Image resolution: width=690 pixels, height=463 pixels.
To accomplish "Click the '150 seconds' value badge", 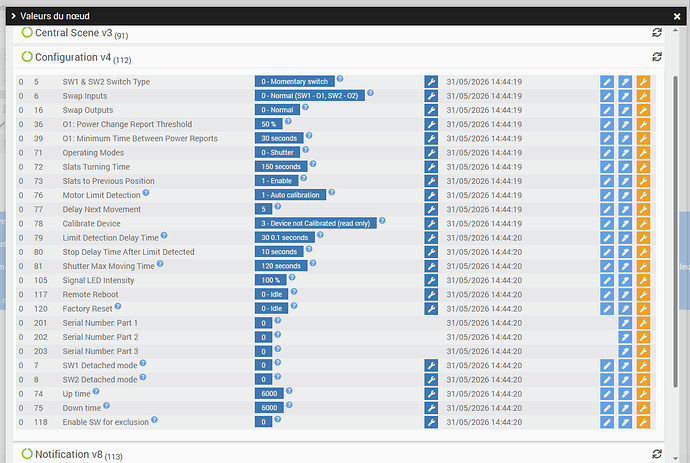I will click(281, 166).
